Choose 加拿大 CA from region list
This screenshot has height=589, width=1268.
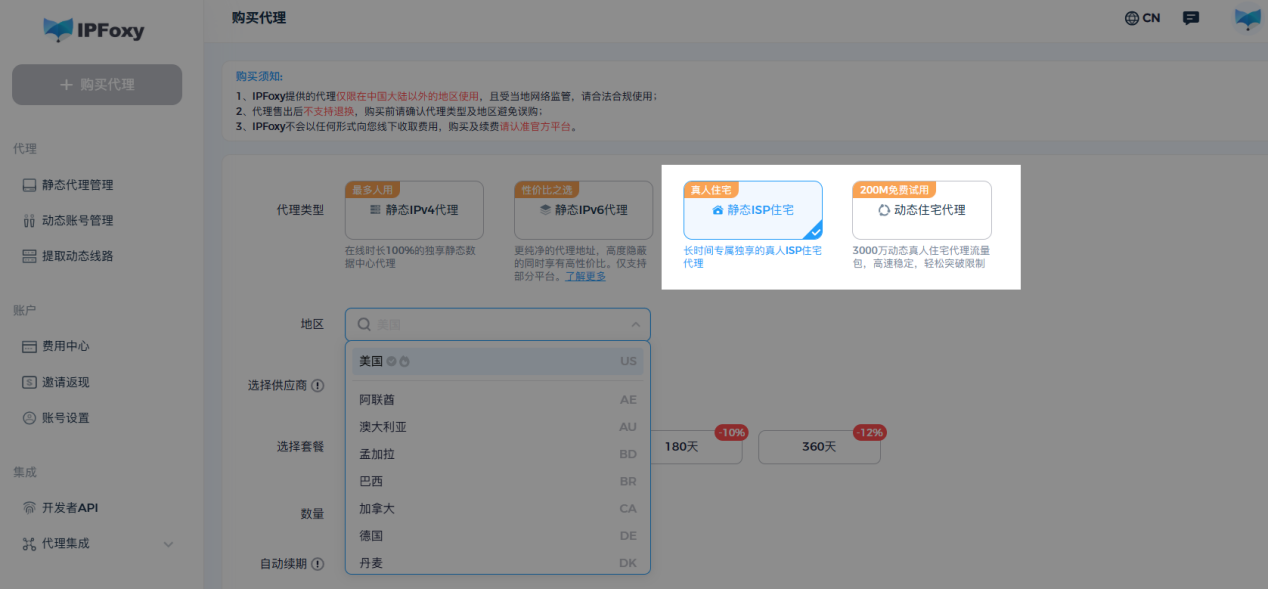[498, 508]
